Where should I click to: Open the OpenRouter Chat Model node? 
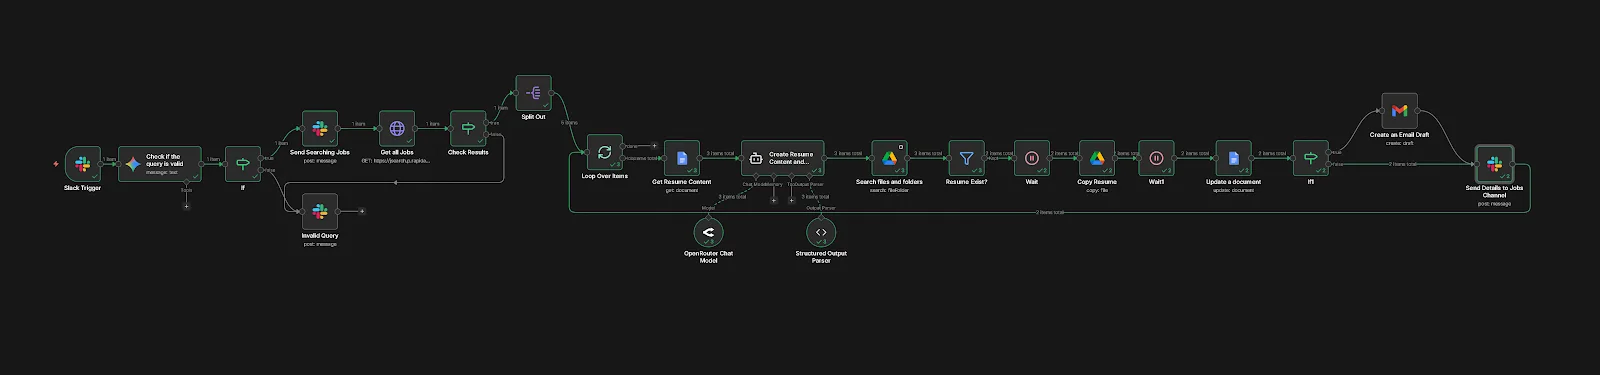coord(708,232)
